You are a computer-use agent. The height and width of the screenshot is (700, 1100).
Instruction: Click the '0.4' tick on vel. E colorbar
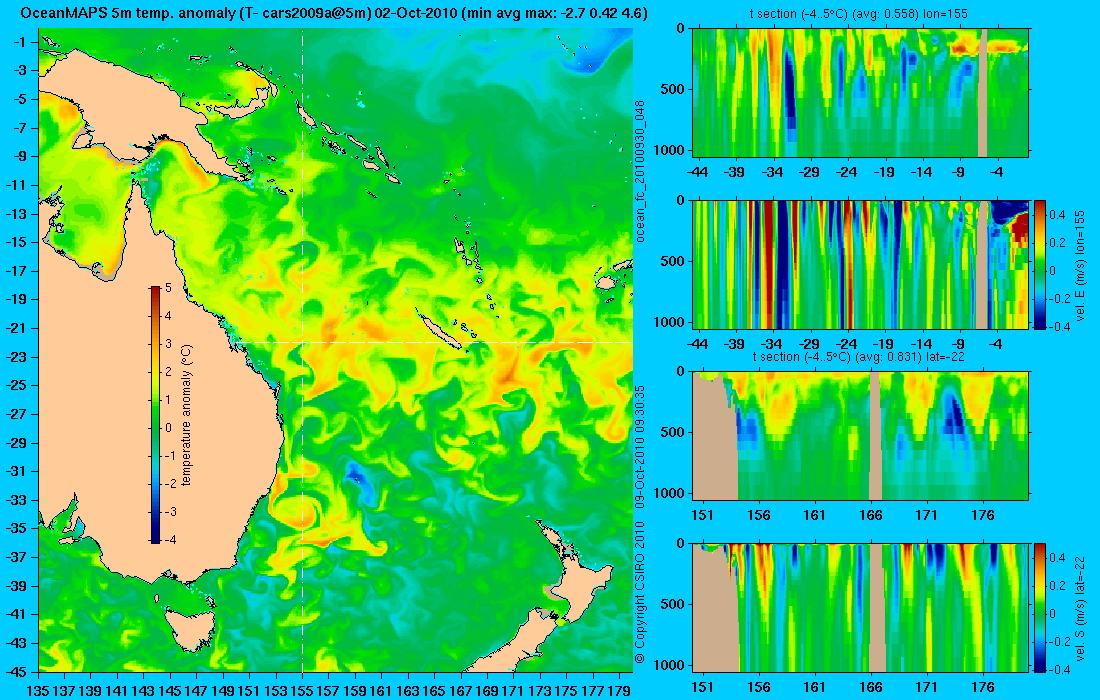1058,214
